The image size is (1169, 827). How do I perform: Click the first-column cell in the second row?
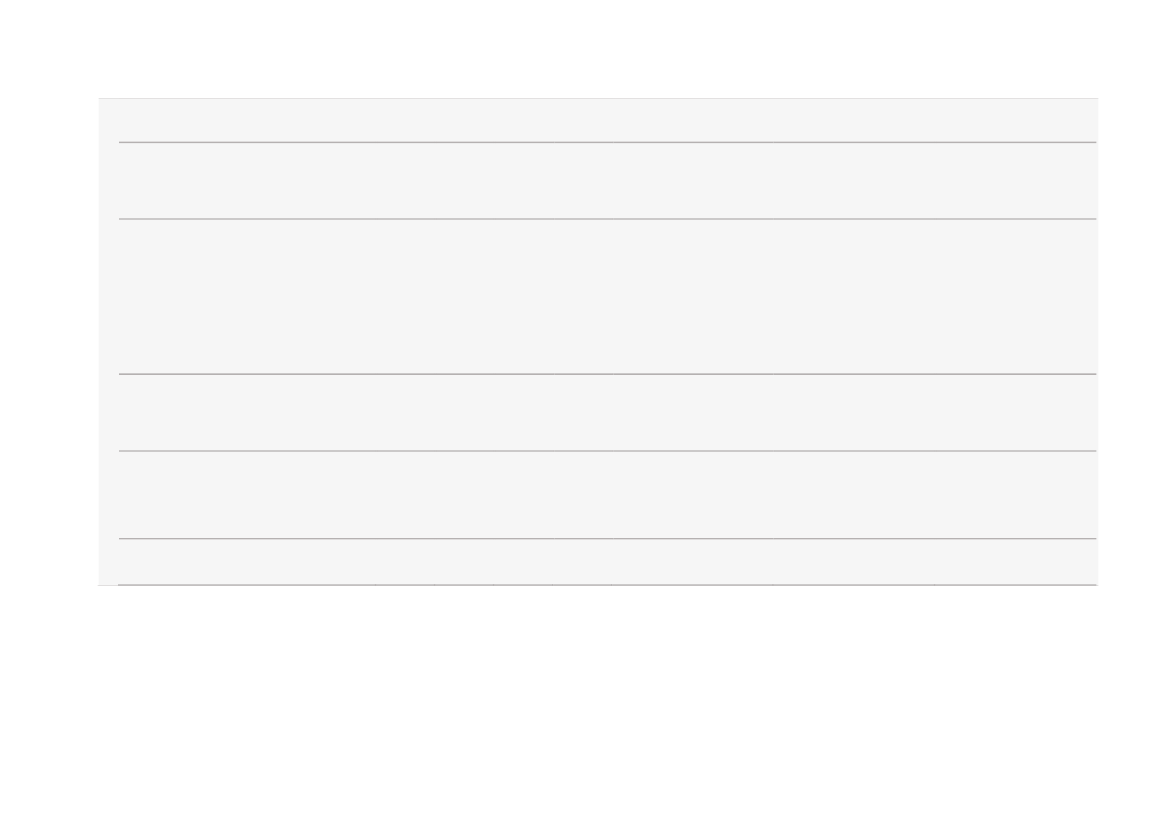pos(247,180)
